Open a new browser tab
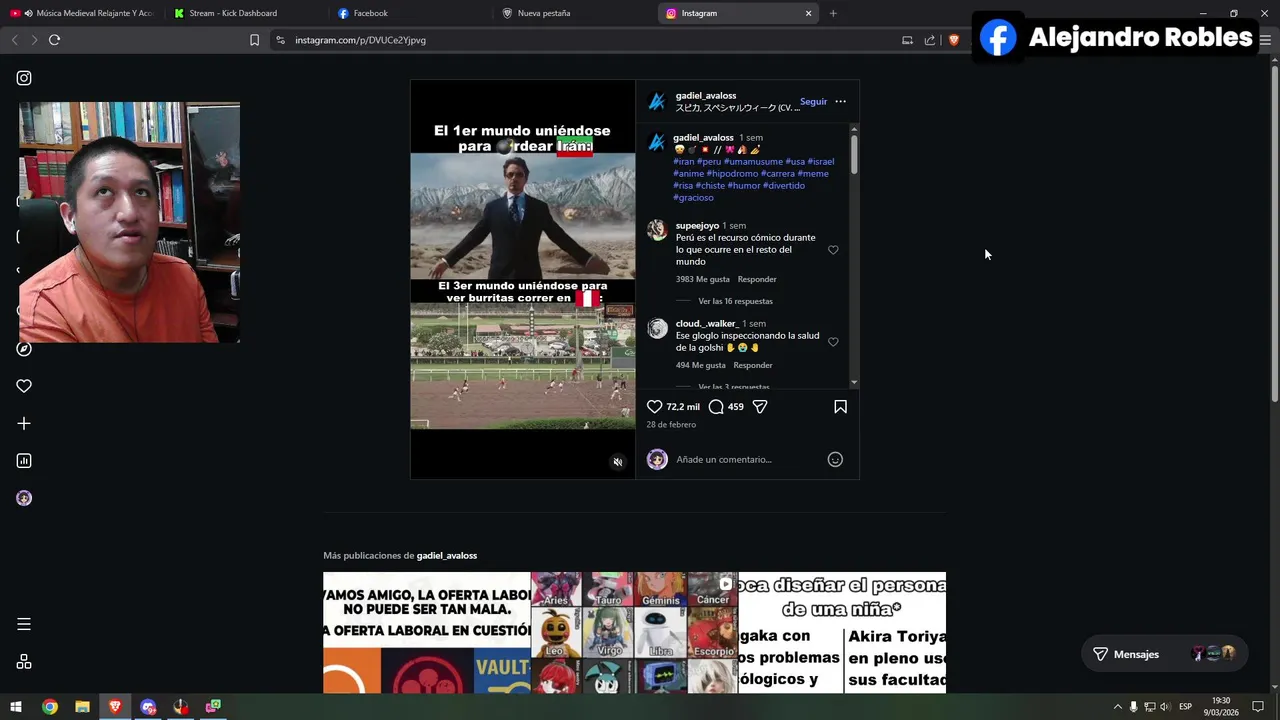Viewport: 1280px width, 720px height. click(833, 13)
